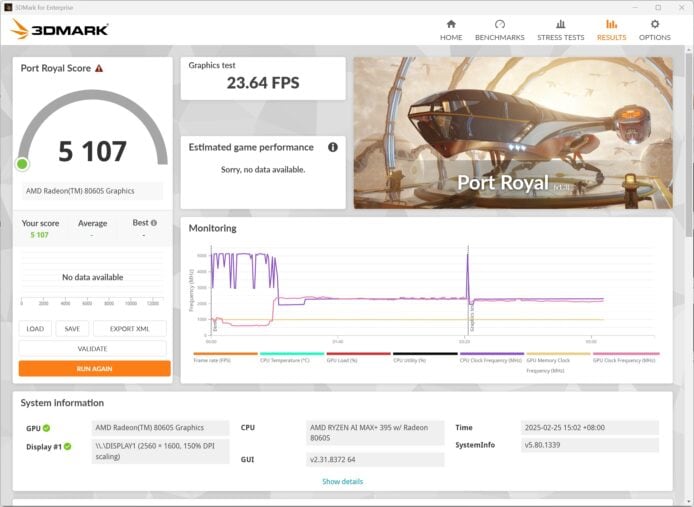Click the CPU value AMD RYZEN AI MAX+ 395
694x507 pixels.
[375, 433]
